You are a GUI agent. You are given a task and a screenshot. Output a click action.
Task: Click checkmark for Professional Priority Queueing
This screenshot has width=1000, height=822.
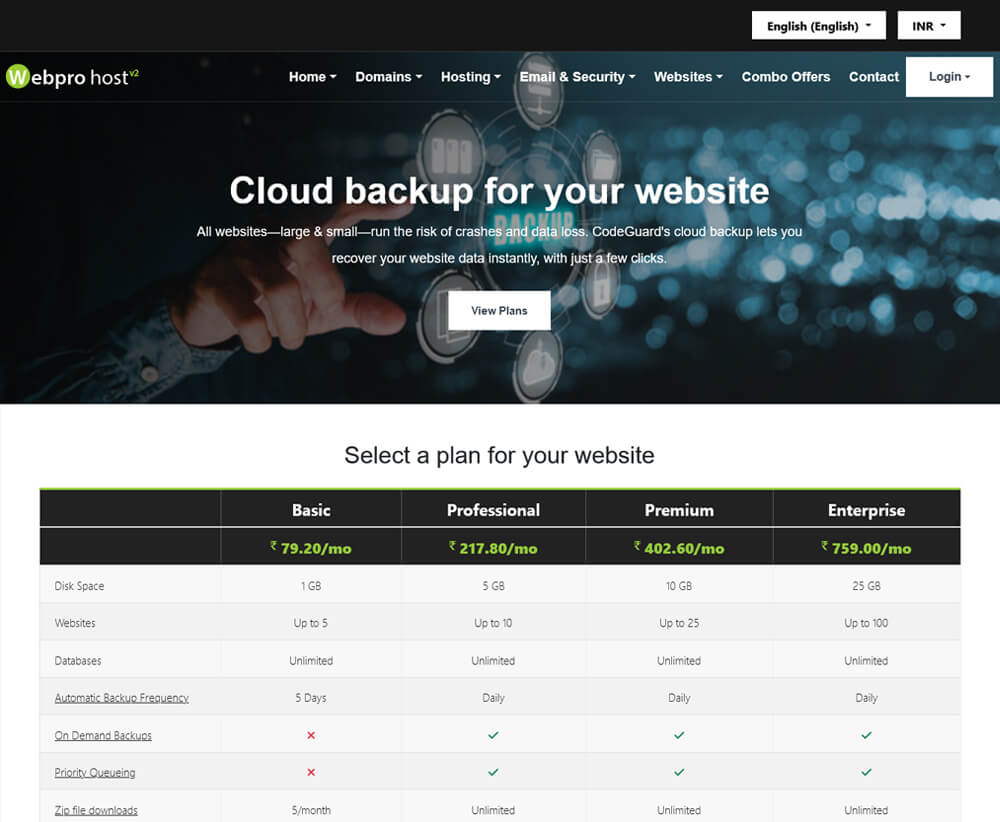coord(493,772)
